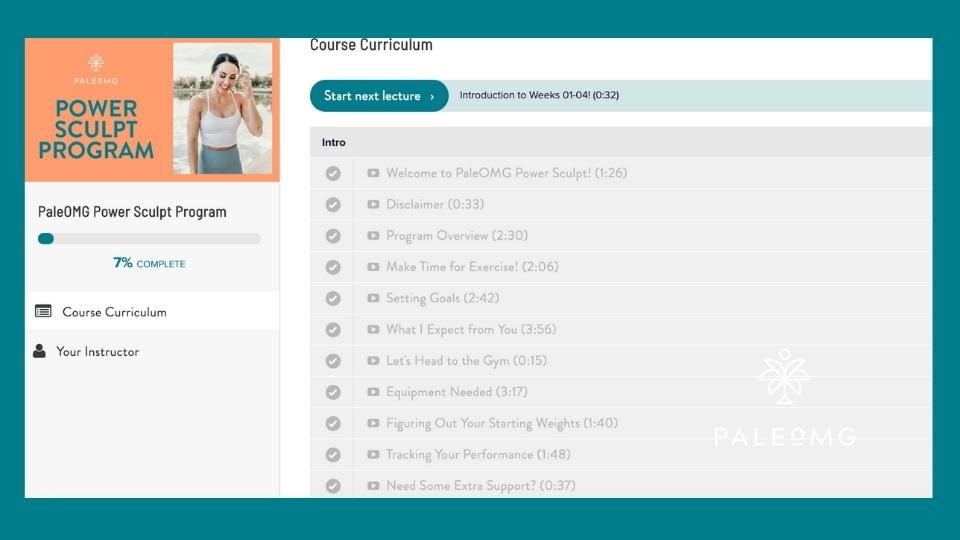The image size is (960, 540).
Task: Open the Equipment Needed (3:17) lecture
Action: (457, 392)
